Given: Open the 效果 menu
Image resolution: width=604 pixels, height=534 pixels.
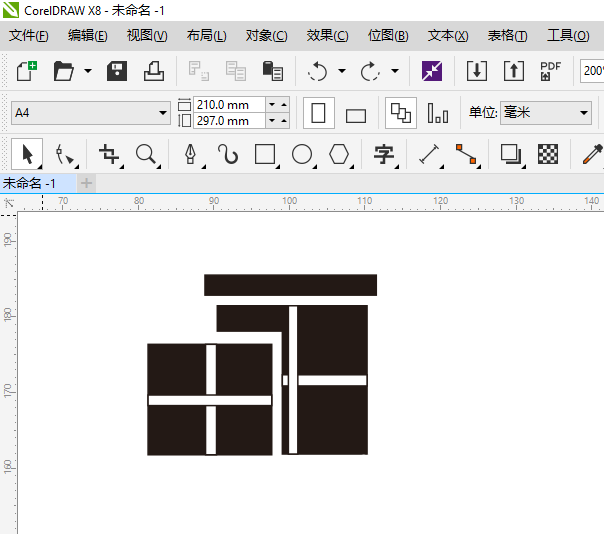Looking at the screenshot, I should pos(327,35).
